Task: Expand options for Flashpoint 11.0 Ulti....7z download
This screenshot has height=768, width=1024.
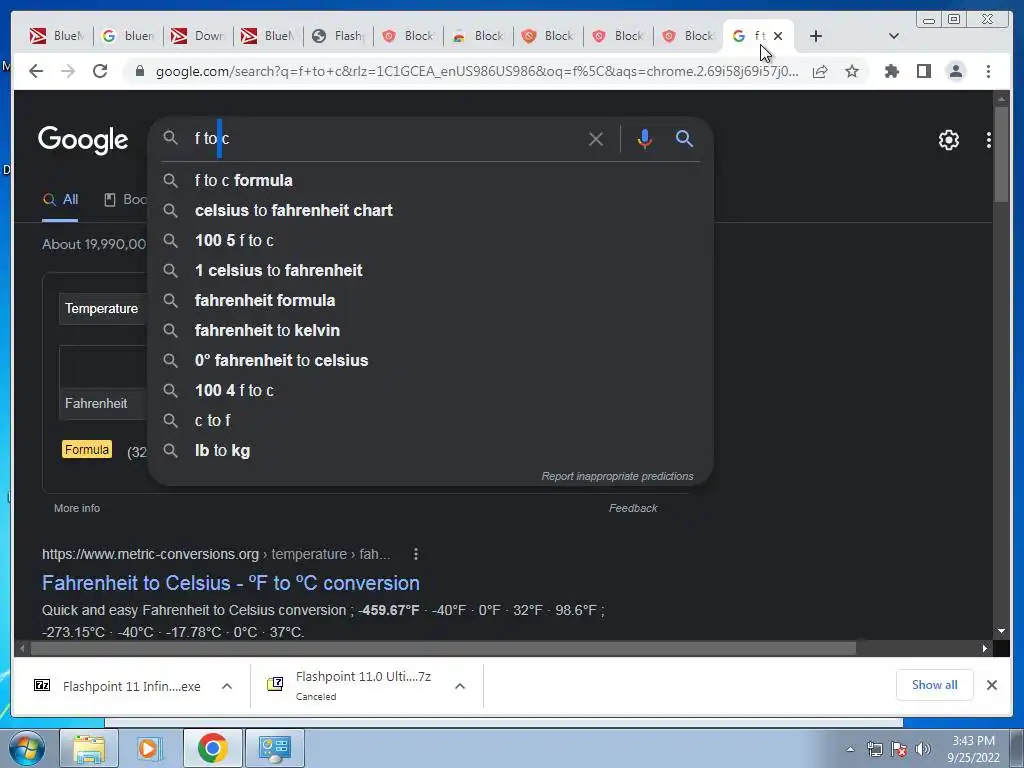Action: click(x=460, y=686)
